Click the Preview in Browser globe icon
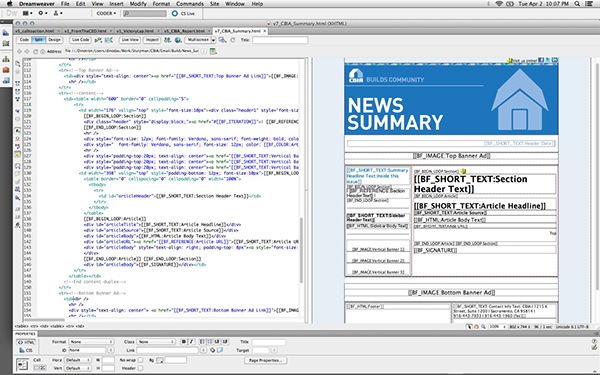600x375 pixels. point(178,40)
